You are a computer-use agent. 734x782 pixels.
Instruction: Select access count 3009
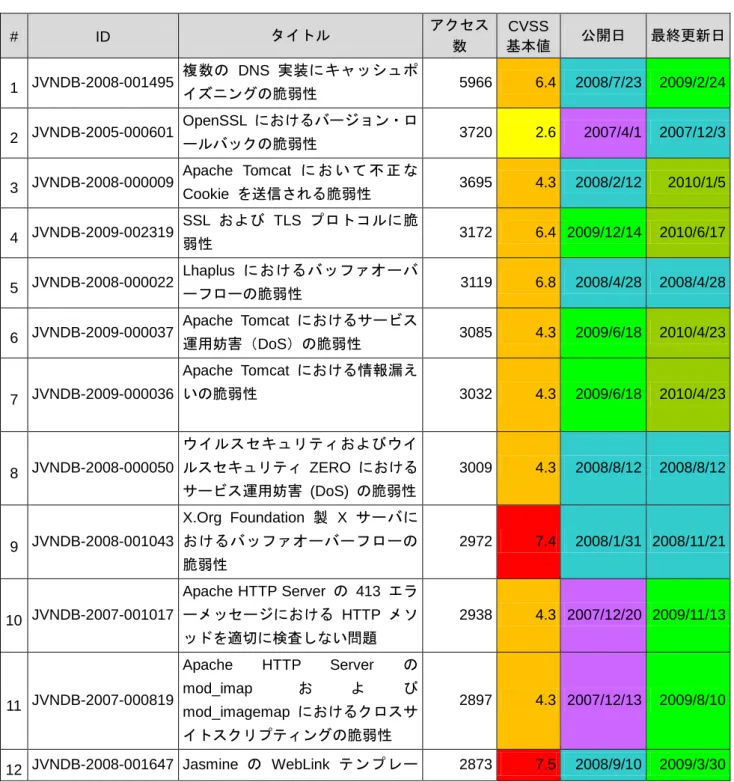pos(459,468)
